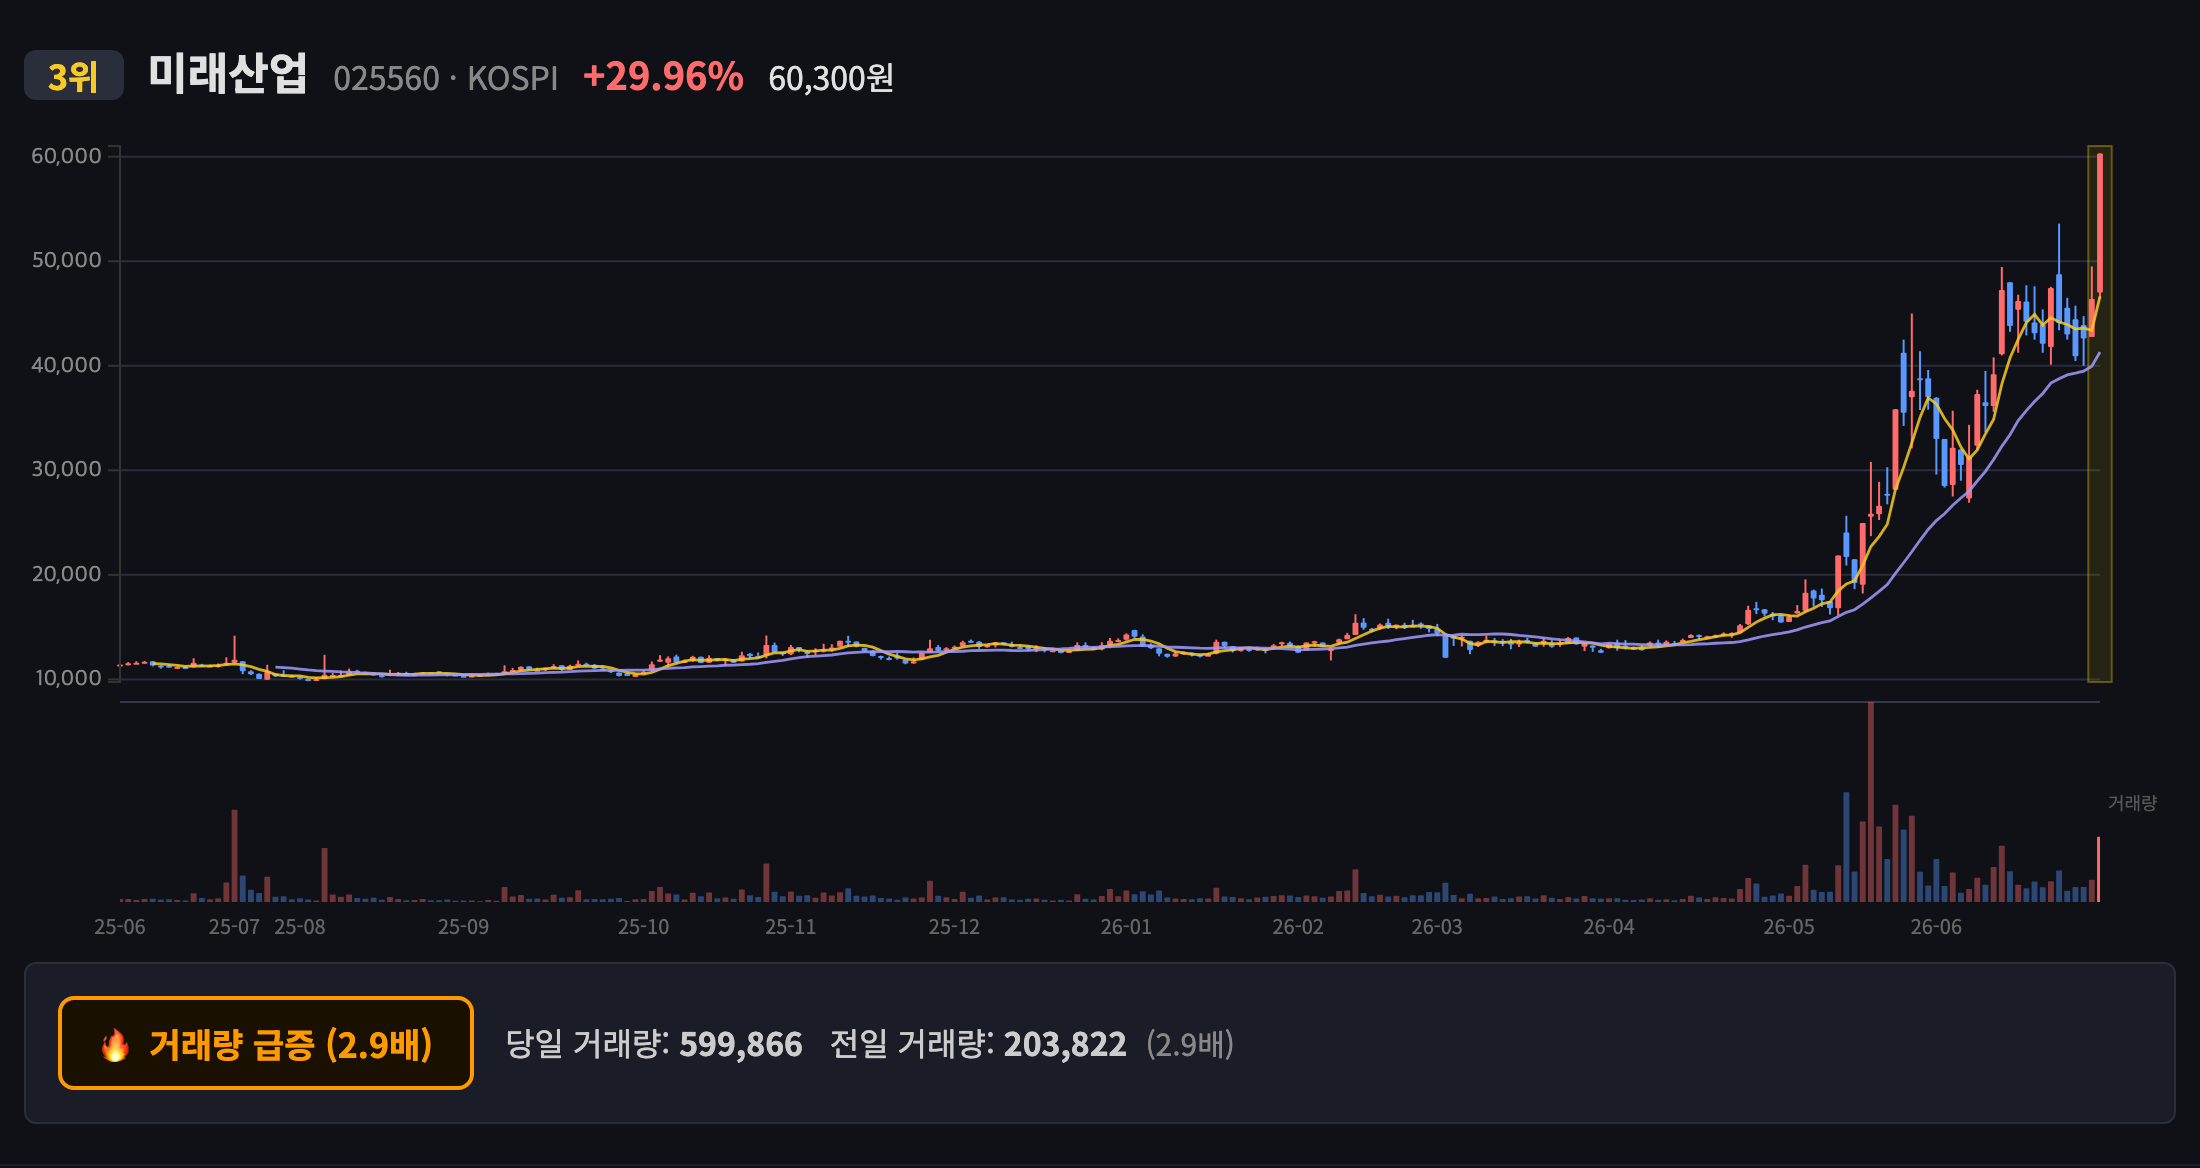Click the tallest volume bar in May 2026
The height and width of the screenshot is (1168, 2200).
click(1870, 802)
